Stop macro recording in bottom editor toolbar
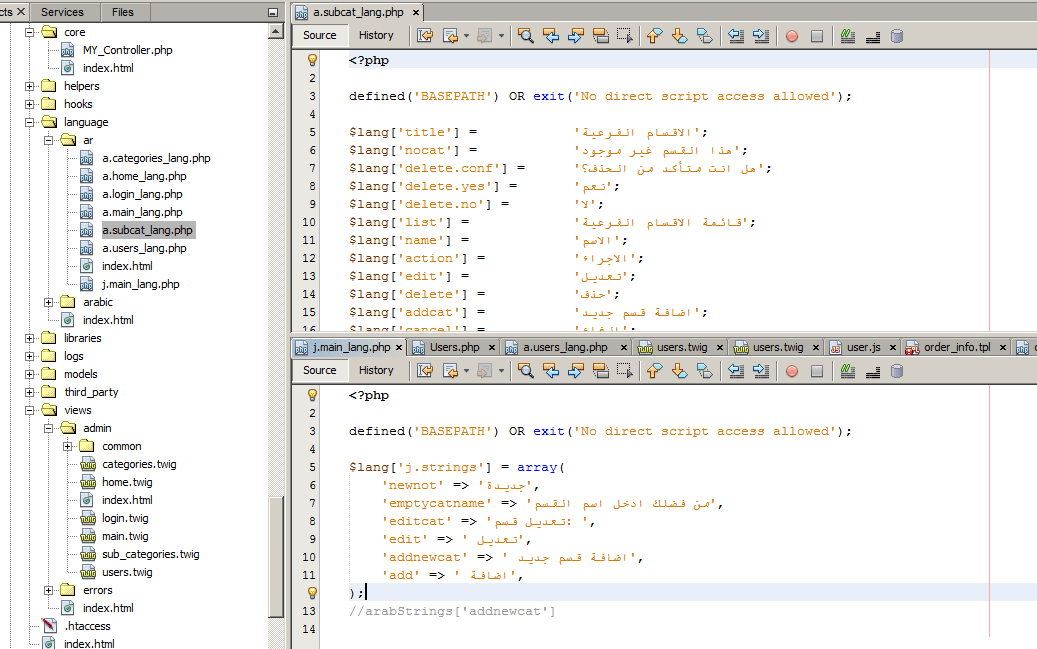The width and height of the screenshot is (1037, 649). [x=817, y=371]
